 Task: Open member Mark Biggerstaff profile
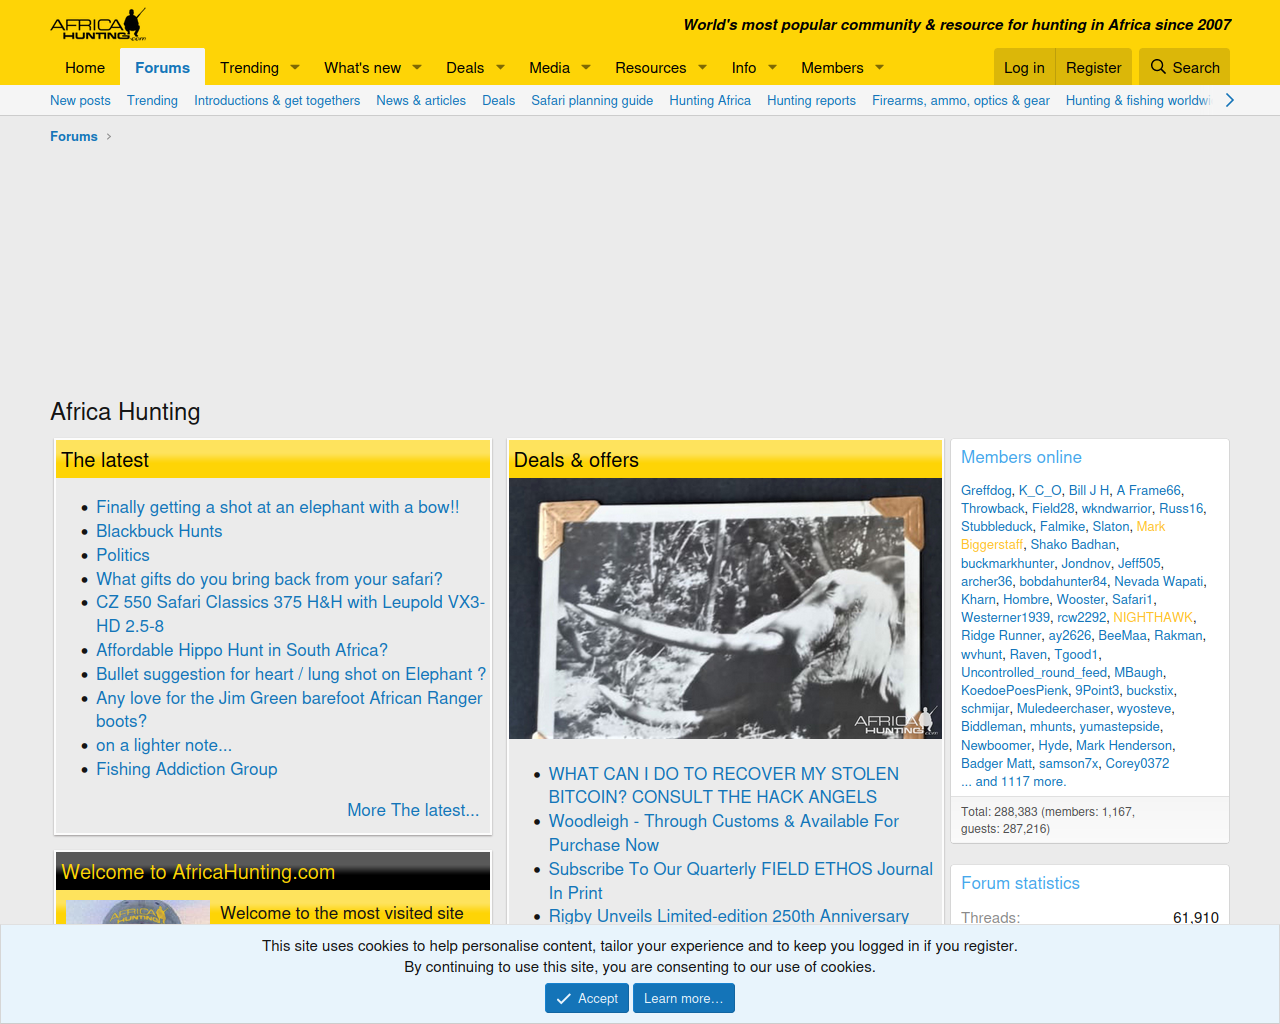click(x=1063, y=535)
